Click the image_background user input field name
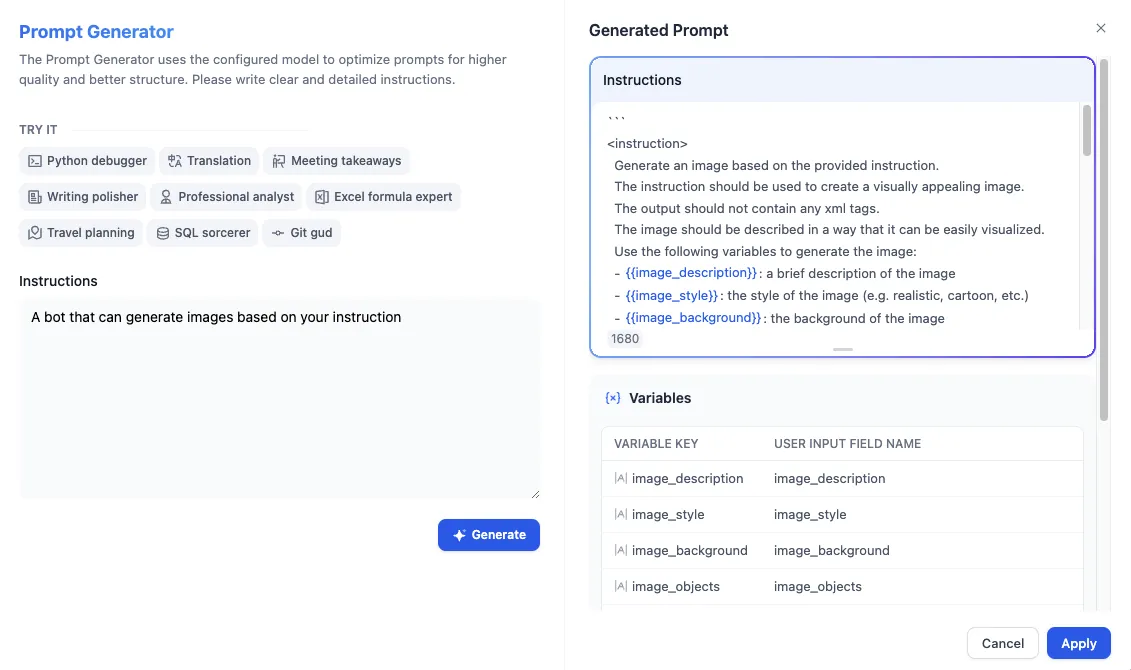Viewport: 1131px width, 670px height. pos(831,550)
